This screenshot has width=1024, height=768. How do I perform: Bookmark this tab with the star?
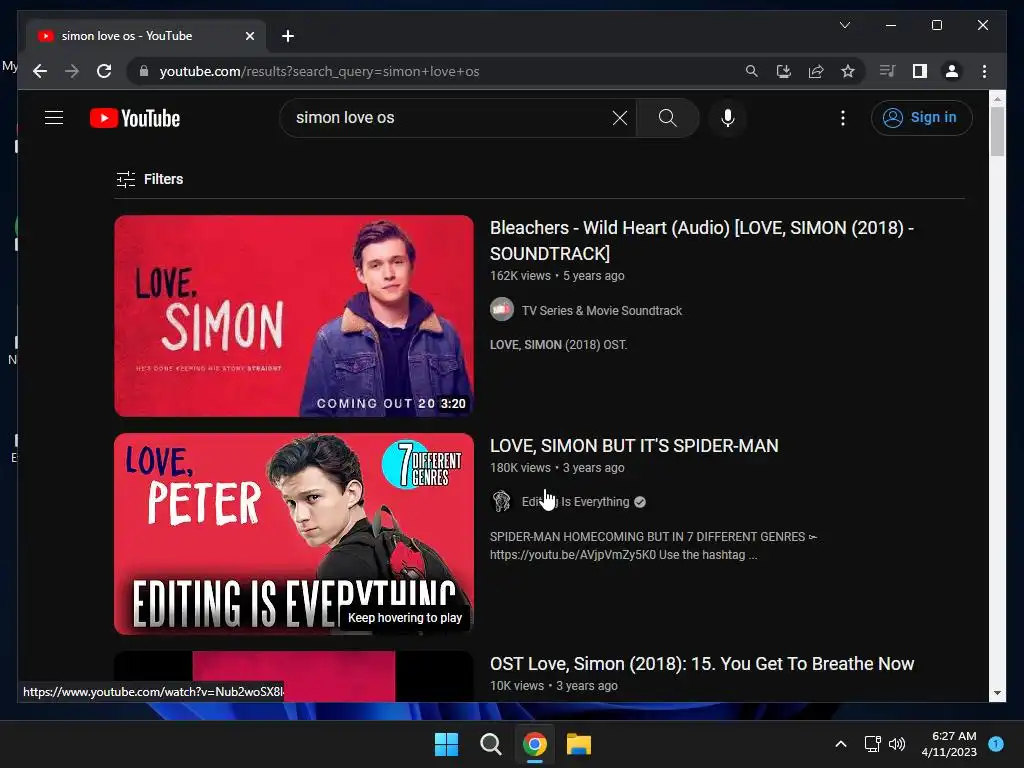(x=848, y=71)
